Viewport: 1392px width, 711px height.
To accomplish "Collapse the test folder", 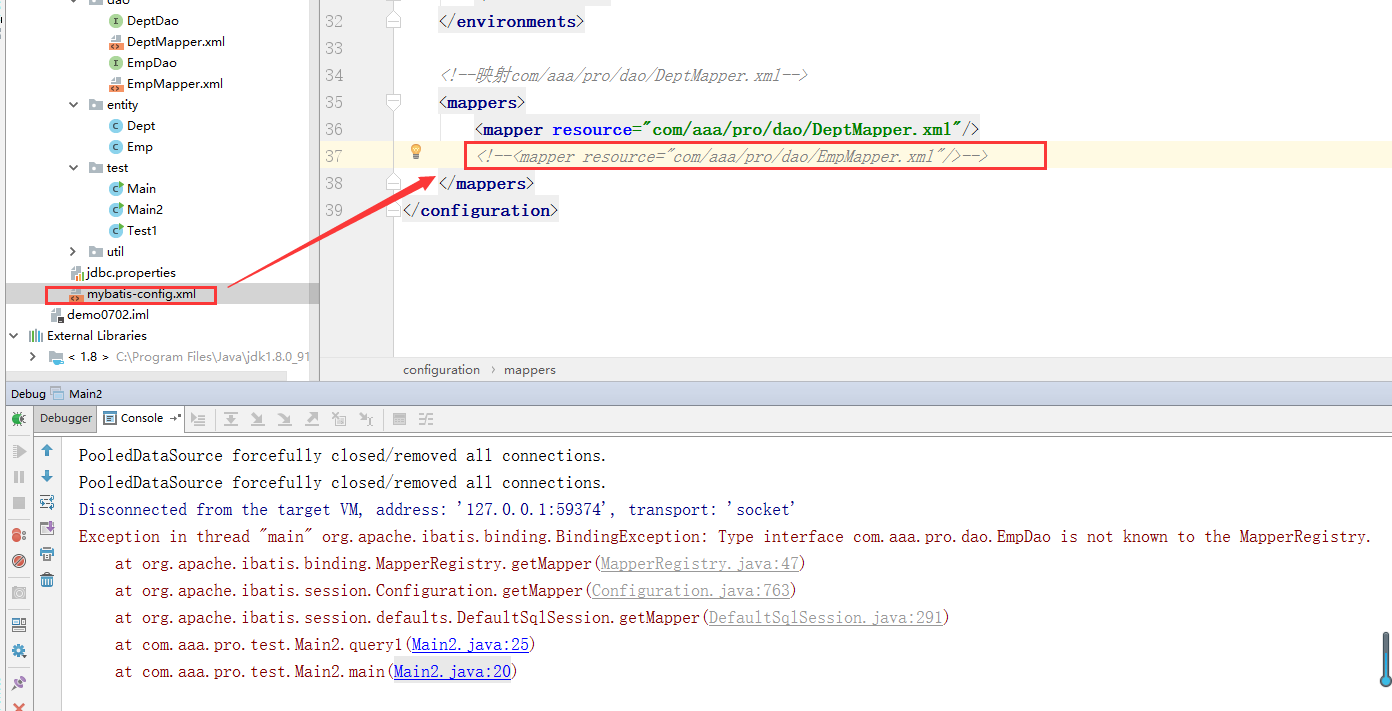I will tap(73, 168).
